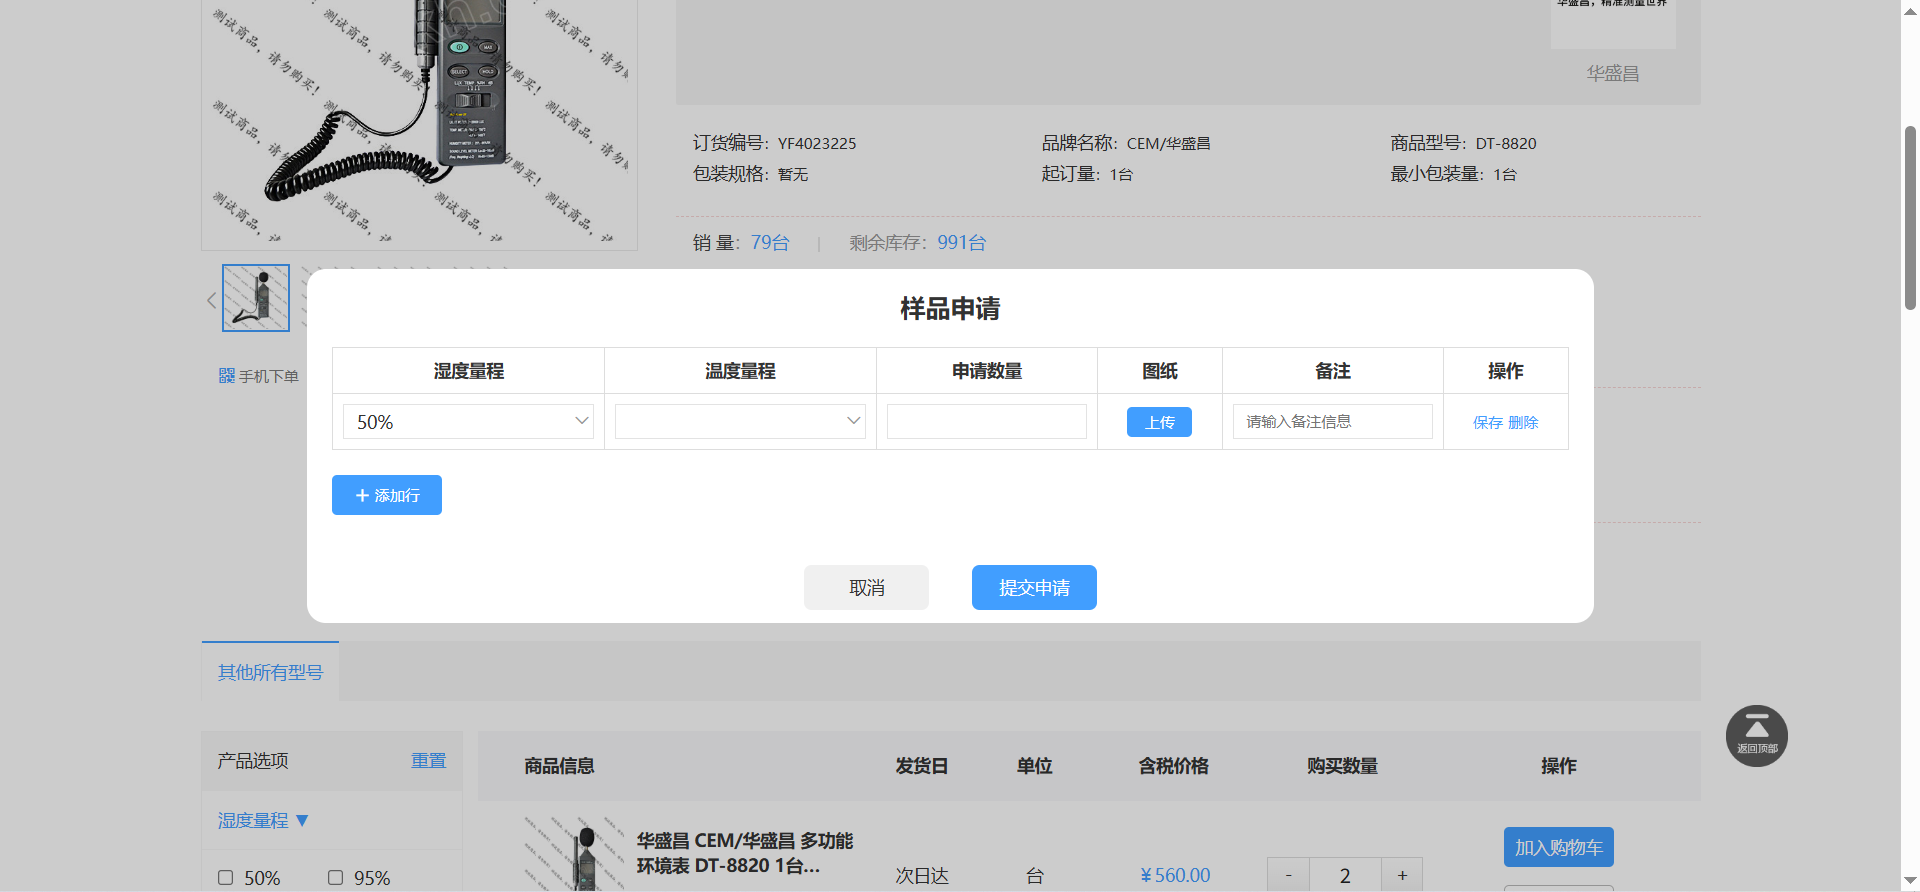Click the previous thumbnail arrow

(x=211, y=299)
